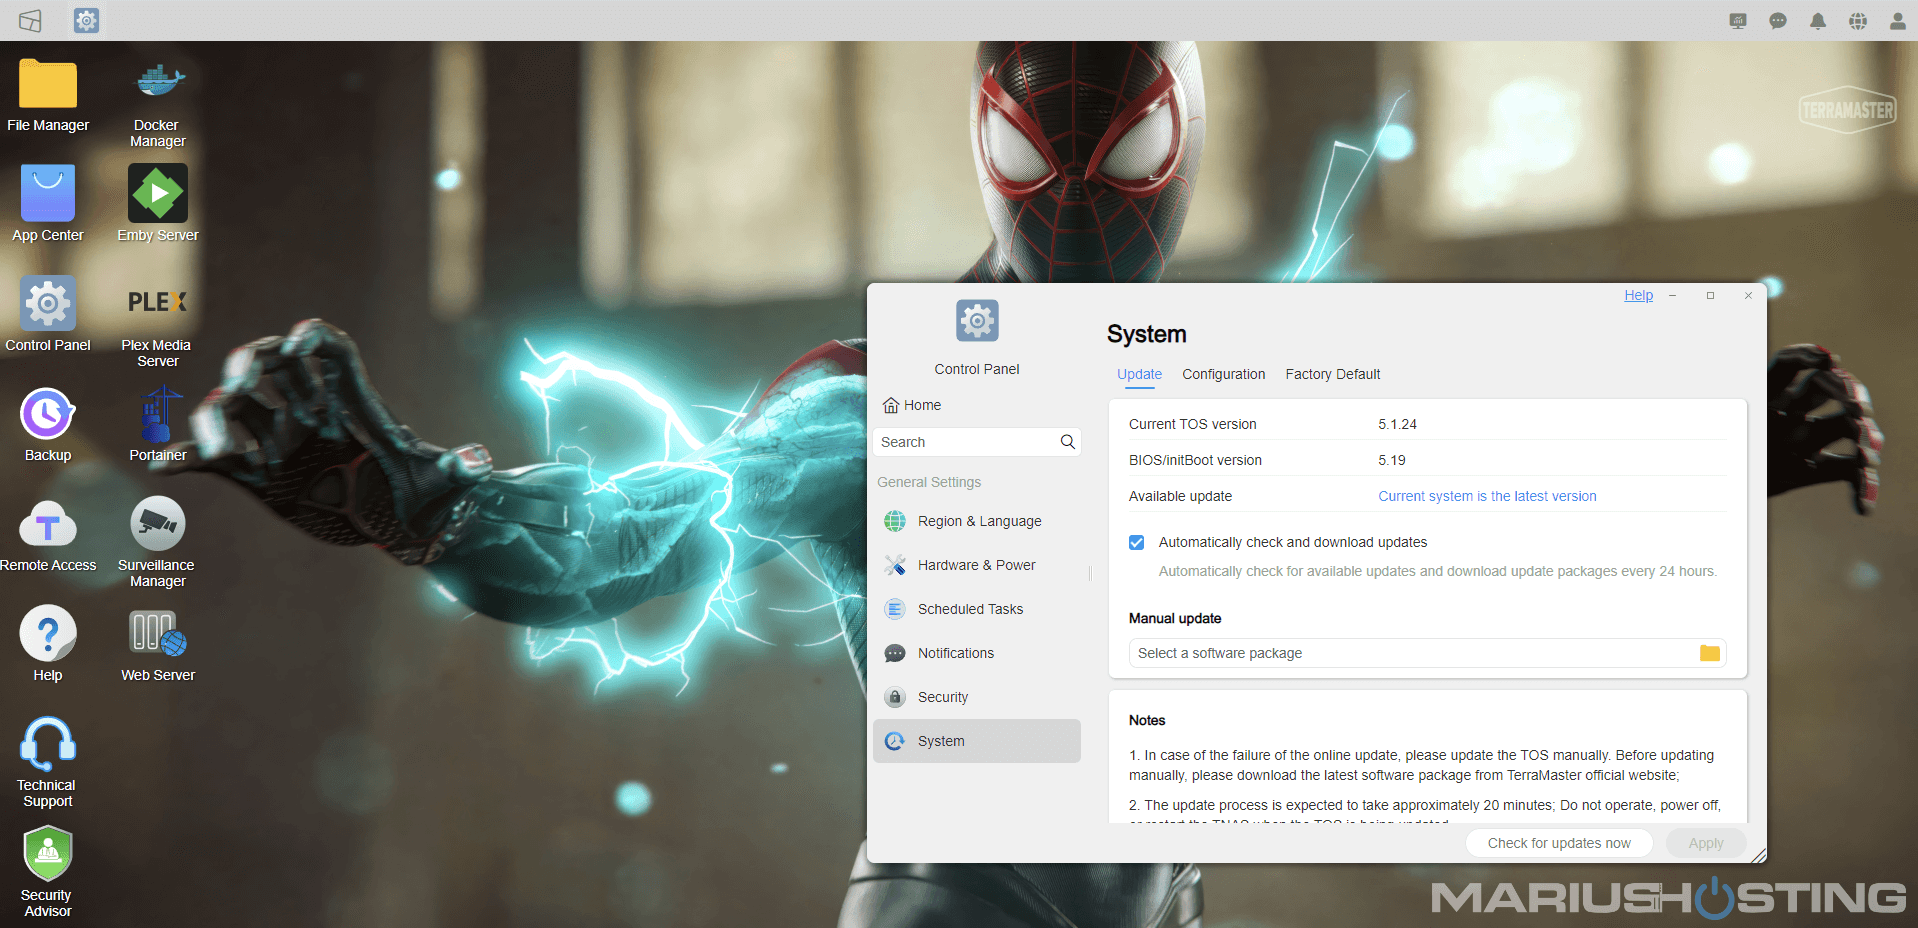Open Help desktop icon
1918x928 pixels.
[x=48, y=645]
